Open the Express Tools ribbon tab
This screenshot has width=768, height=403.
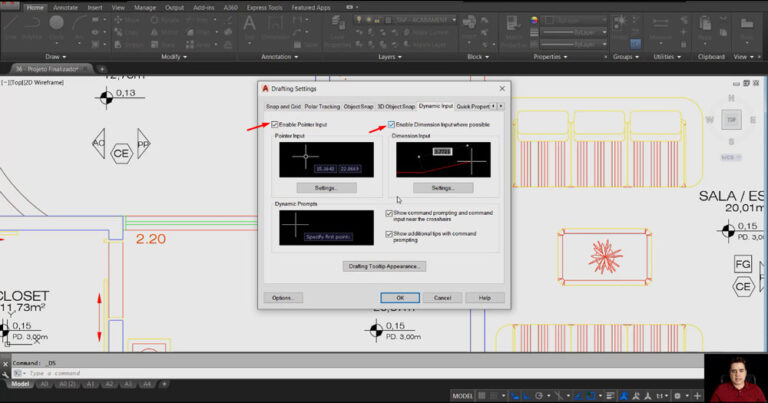point(264,7)
